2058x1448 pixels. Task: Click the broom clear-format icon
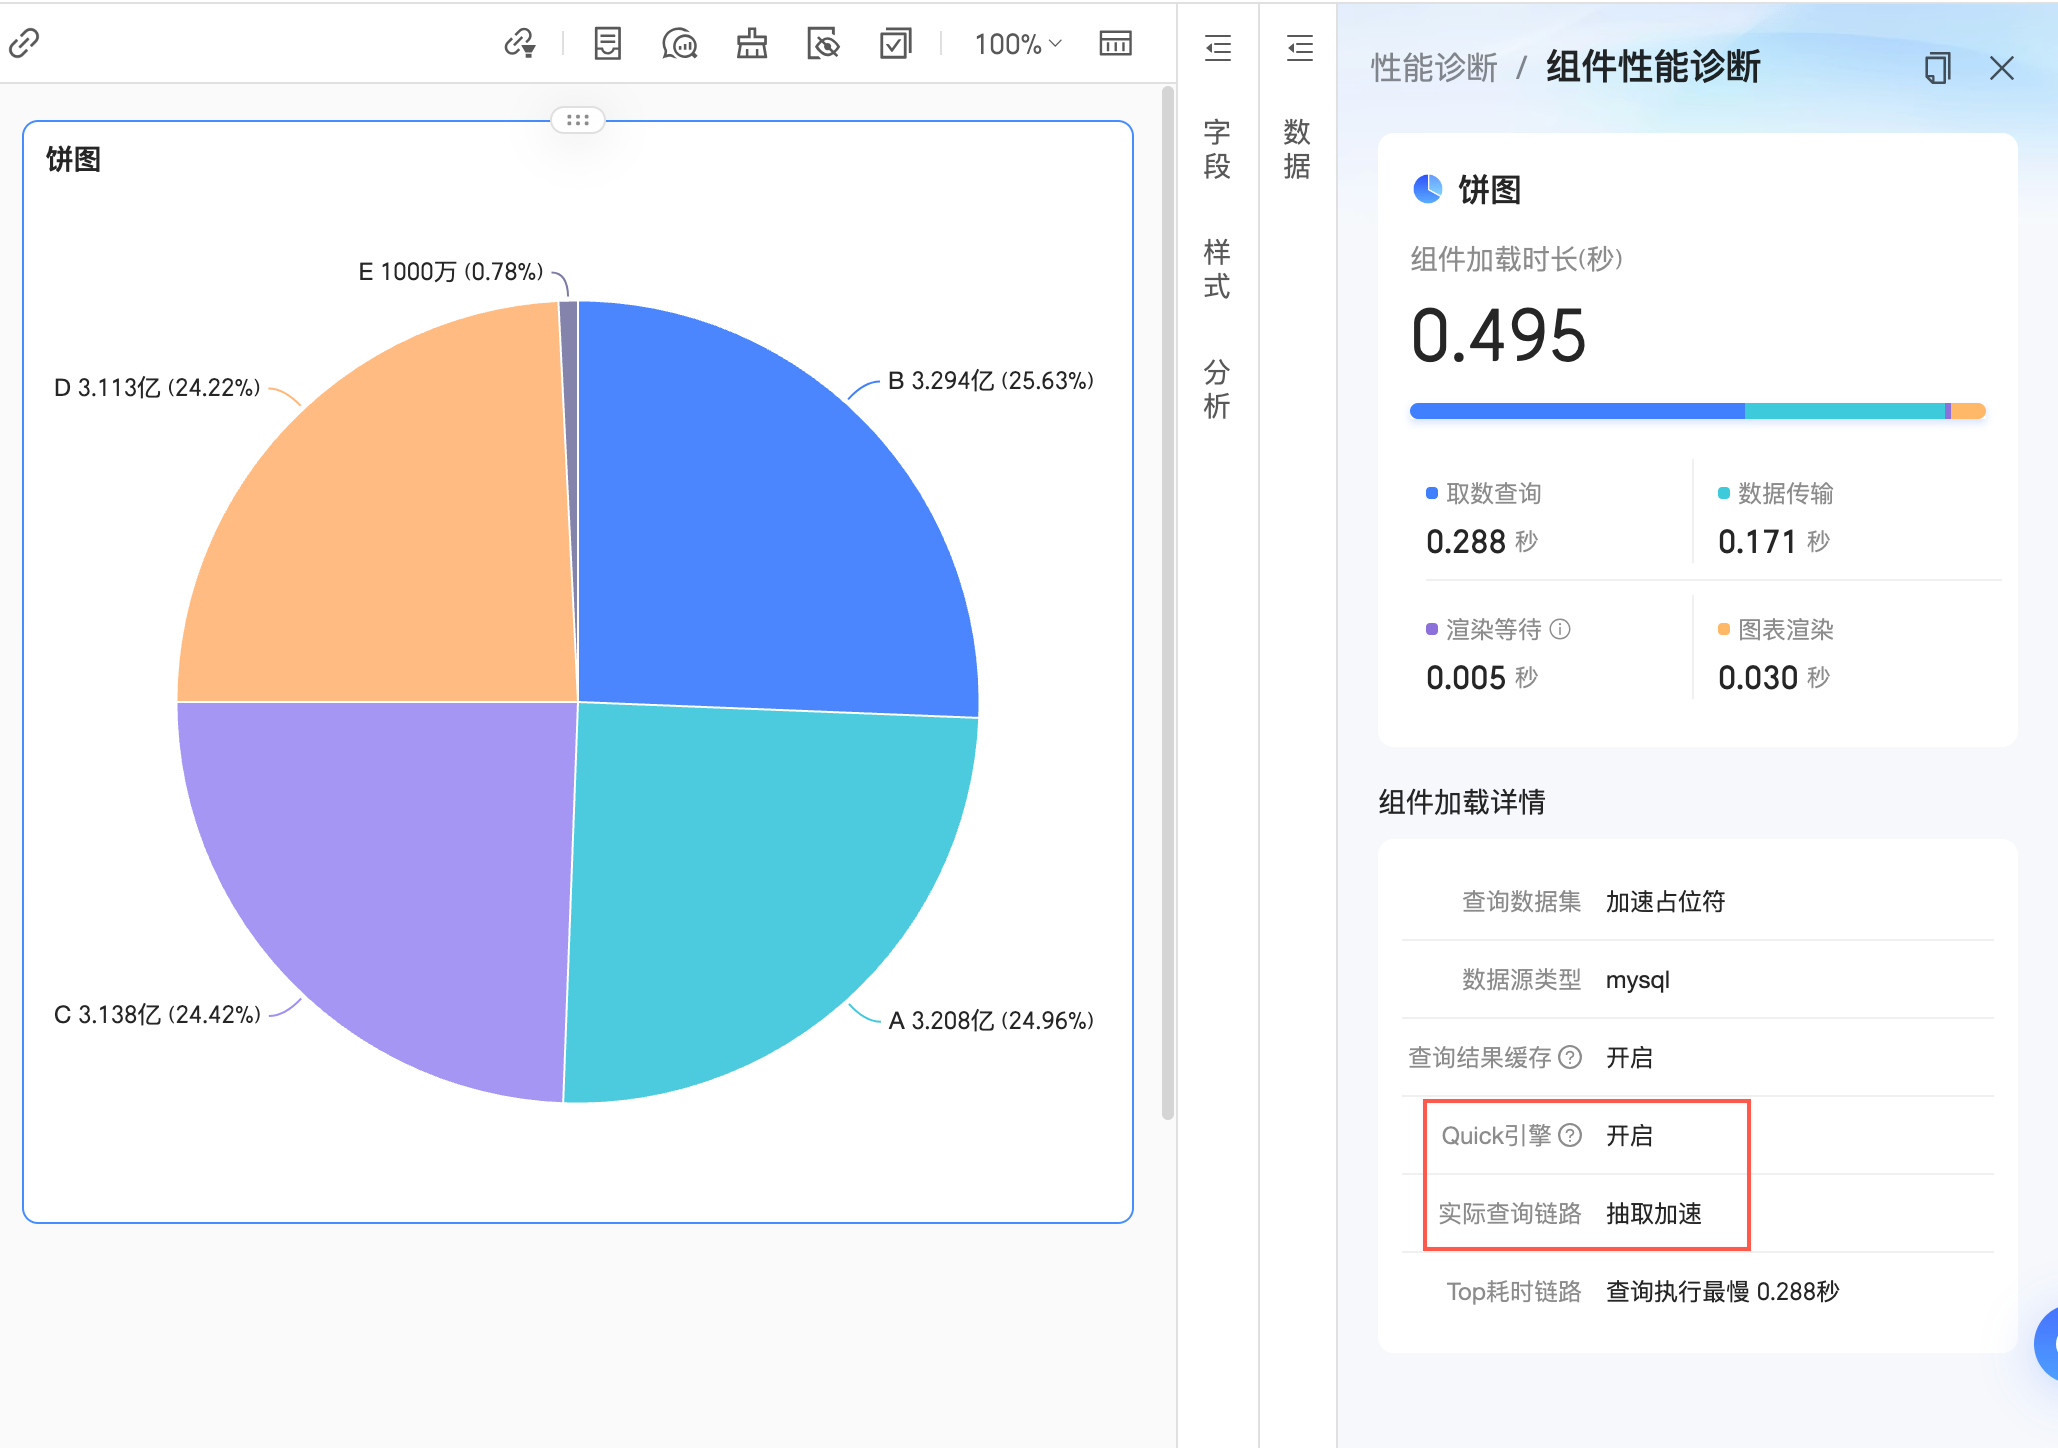click(x=751, y=43)
